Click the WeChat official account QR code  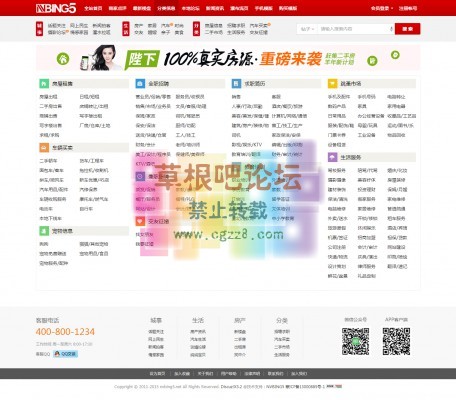coord(355,341)
